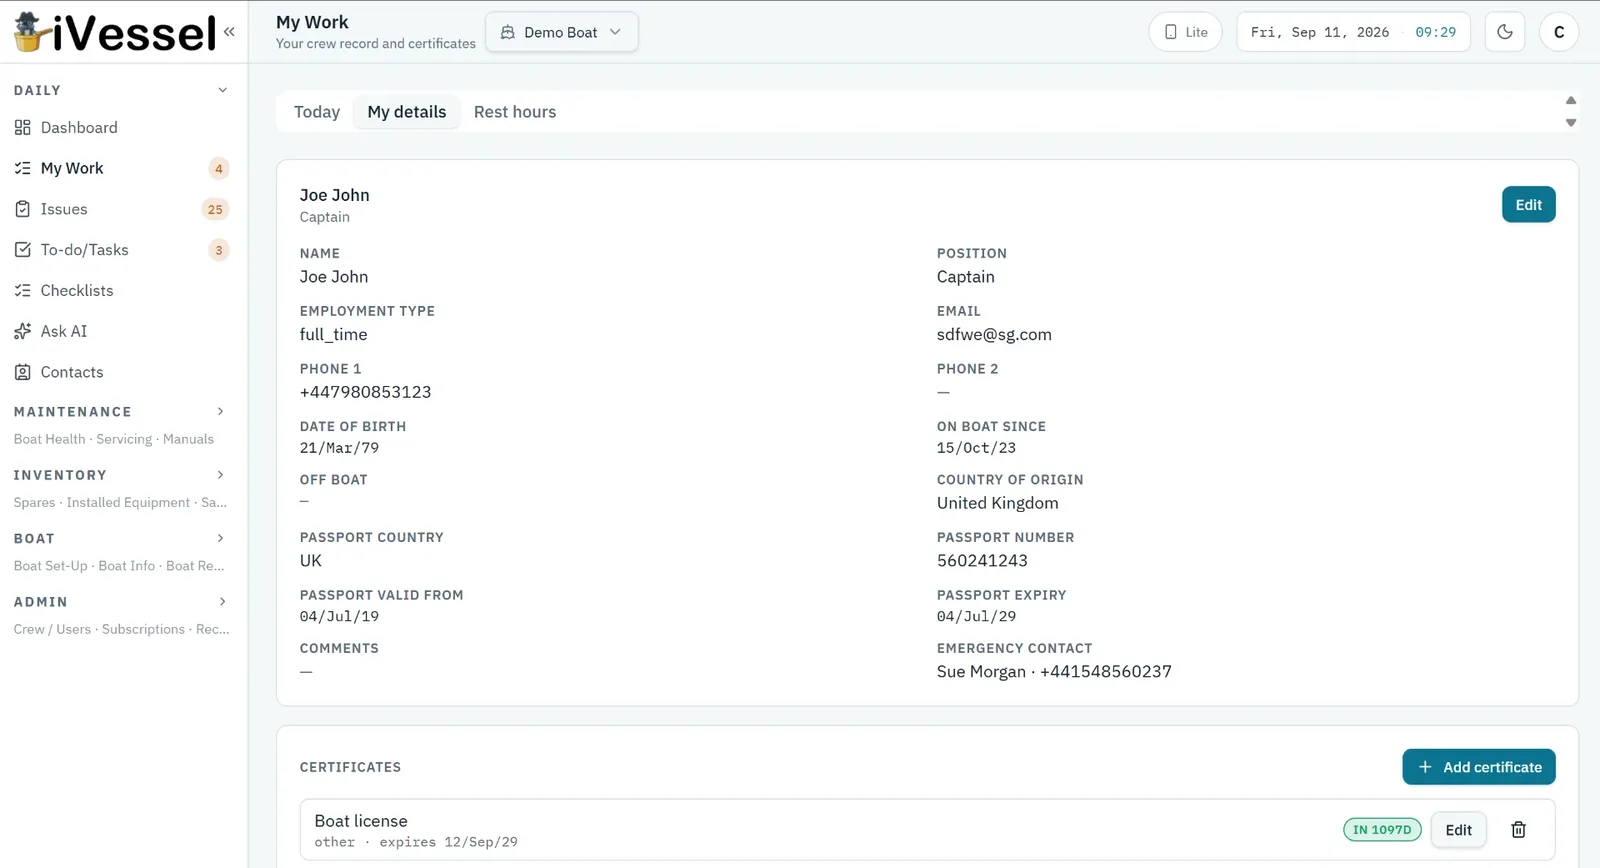Toggle Lite mode
The image size is (1600, 868).
click(x=1185, y=32)
